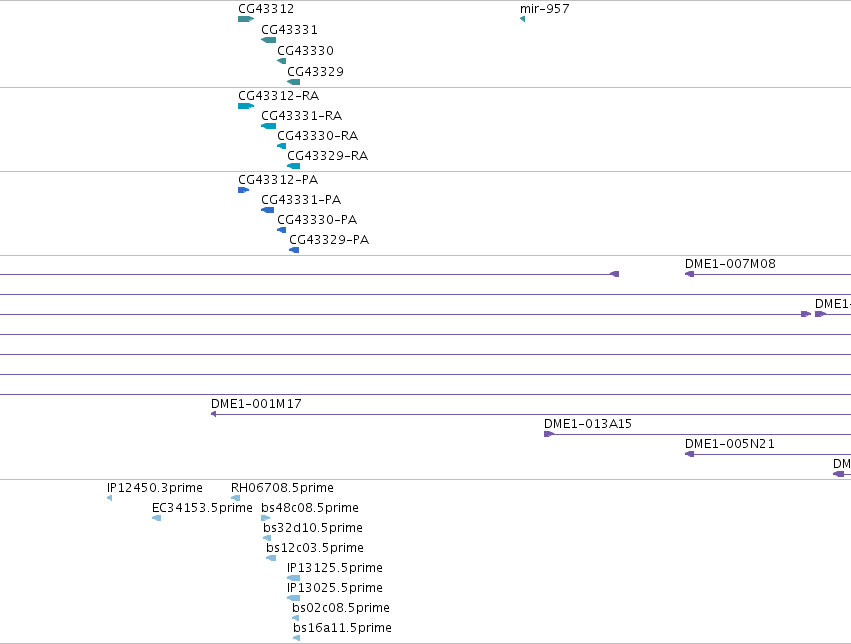The image size is (851, 644).
Task: Click the mir-957 label
Action: [x=545, y=9]
